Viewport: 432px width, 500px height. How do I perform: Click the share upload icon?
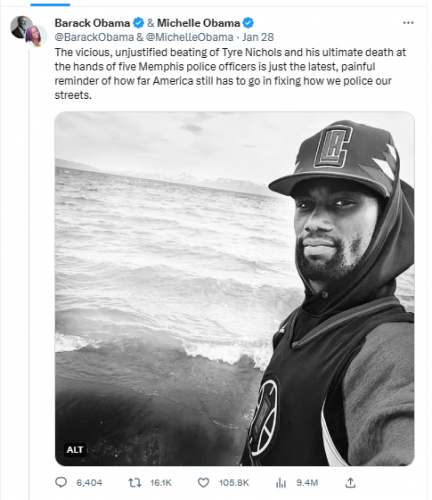350,482
